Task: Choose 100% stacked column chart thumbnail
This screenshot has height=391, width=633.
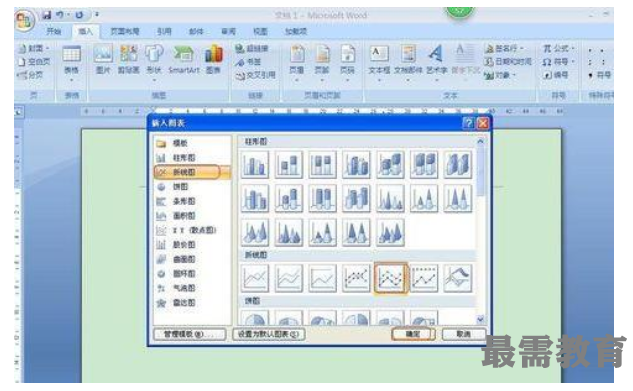Action: [323, 165]
